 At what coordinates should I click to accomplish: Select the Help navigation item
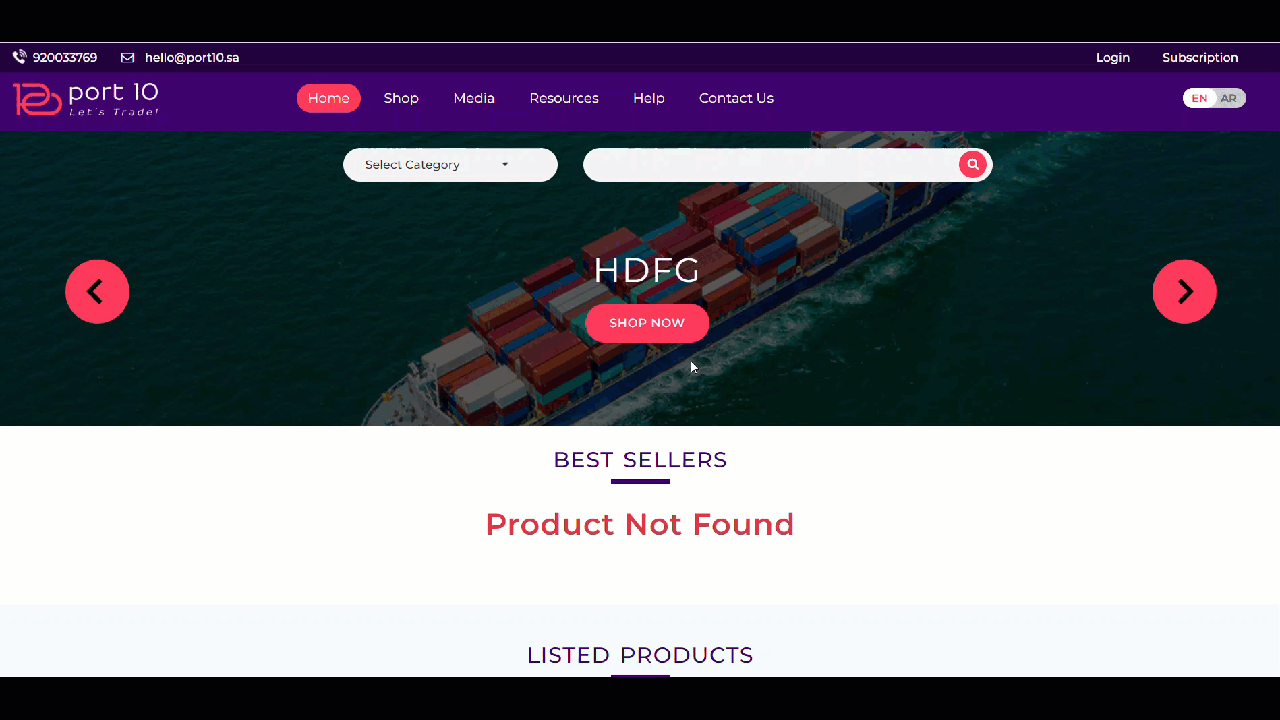point(649,98)
